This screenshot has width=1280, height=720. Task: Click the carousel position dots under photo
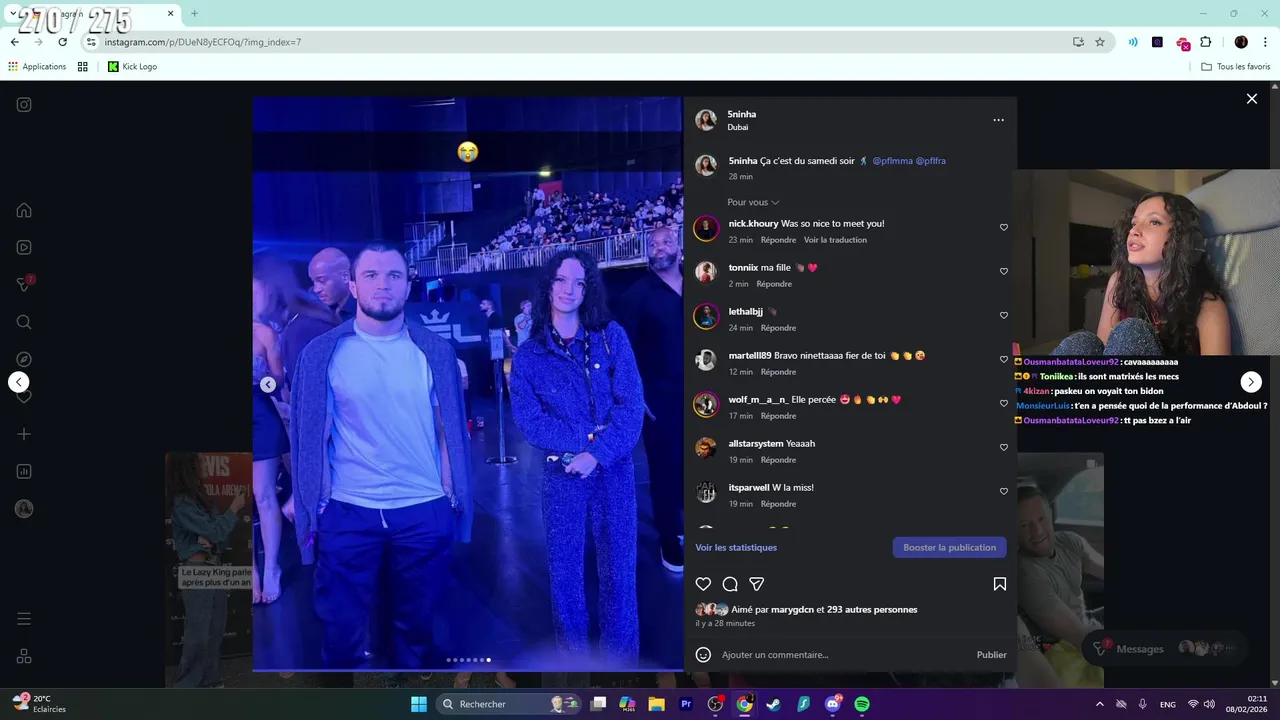point(468,660)
